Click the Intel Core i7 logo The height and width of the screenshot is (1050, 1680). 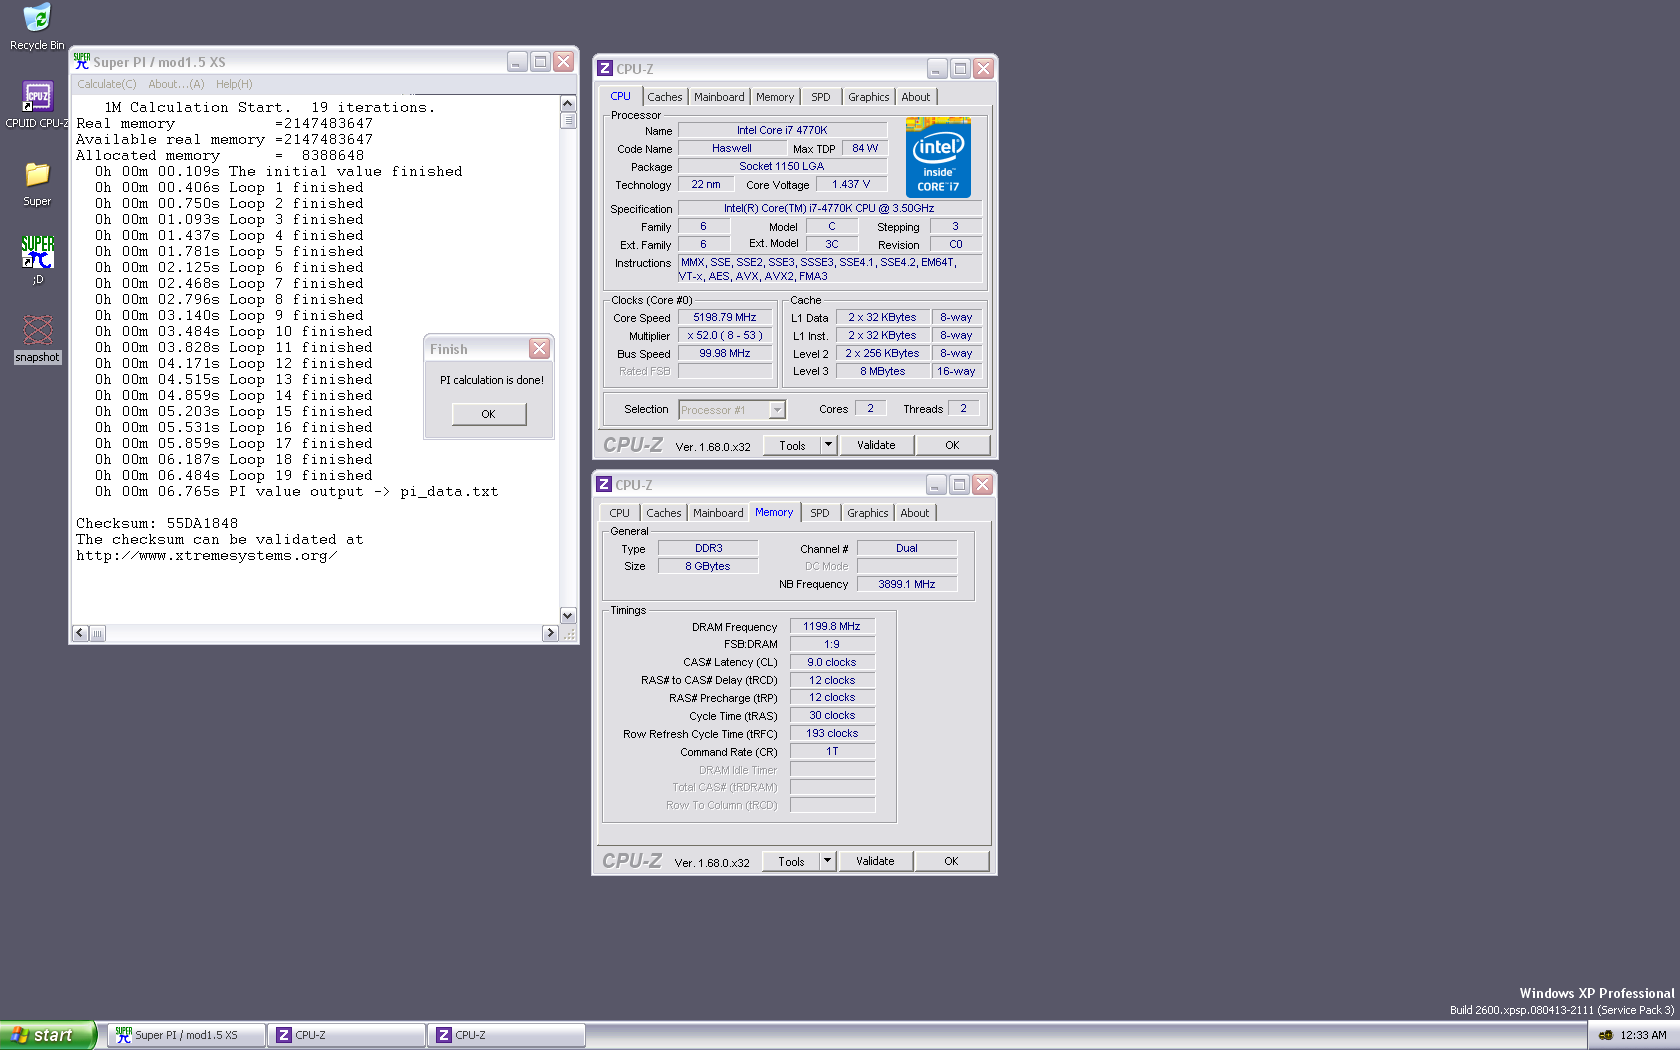938,157
